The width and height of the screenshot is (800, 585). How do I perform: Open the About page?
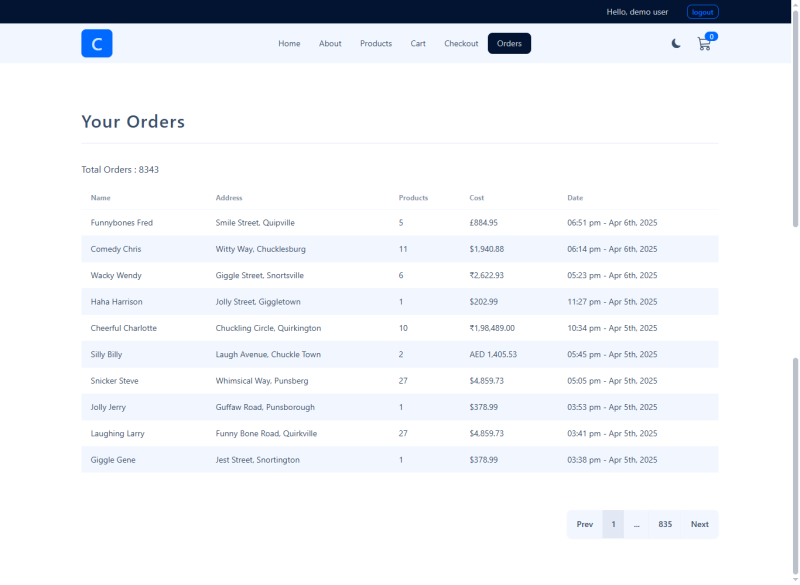point(330,43)
